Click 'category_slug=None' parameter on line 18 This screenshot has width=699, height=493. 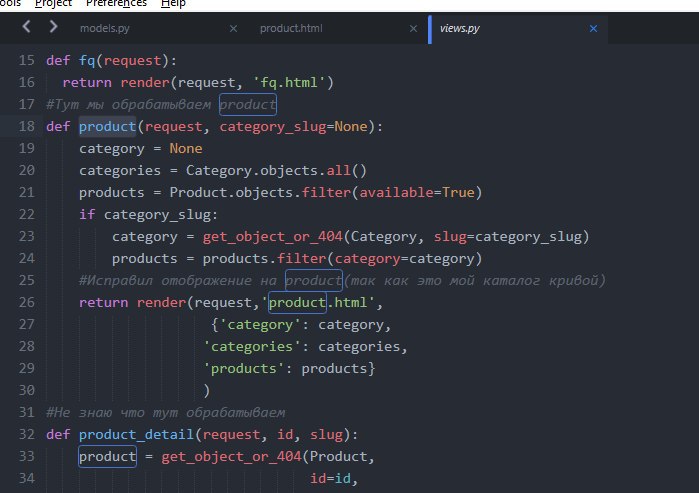point(293,127)
